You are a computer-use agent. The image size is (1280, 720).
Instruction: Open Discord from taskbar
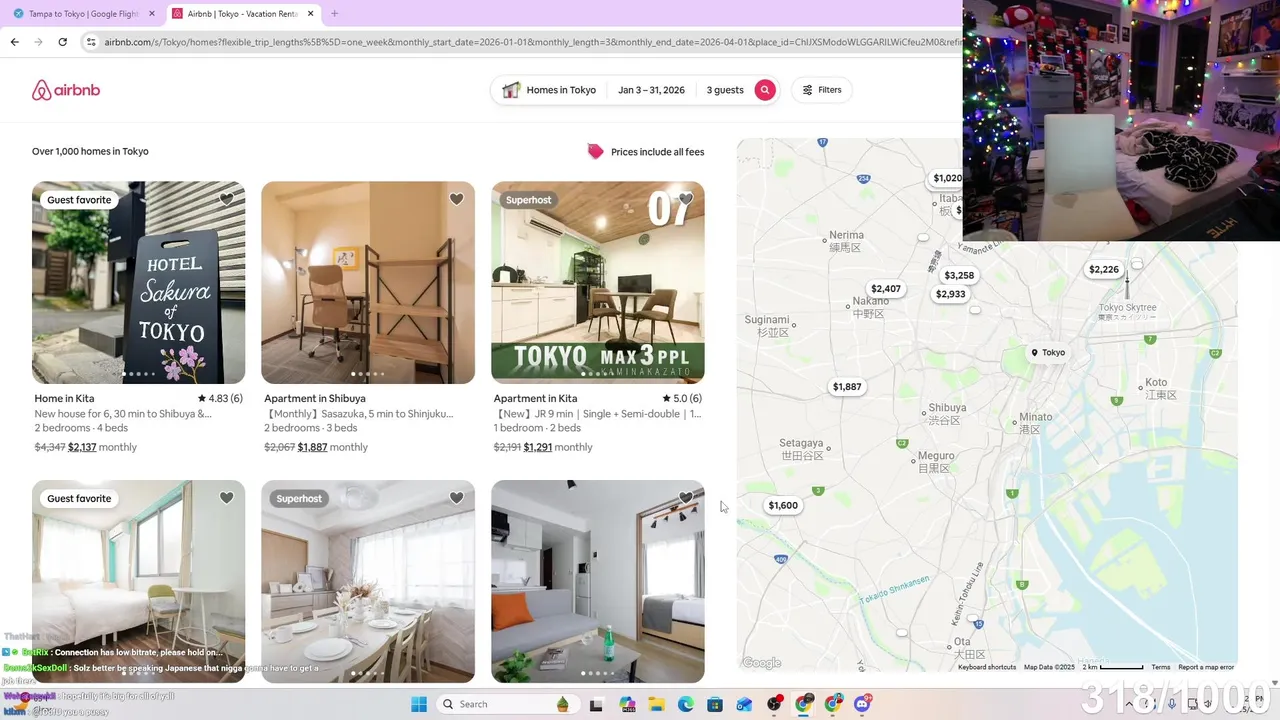(x=862, y=704)
